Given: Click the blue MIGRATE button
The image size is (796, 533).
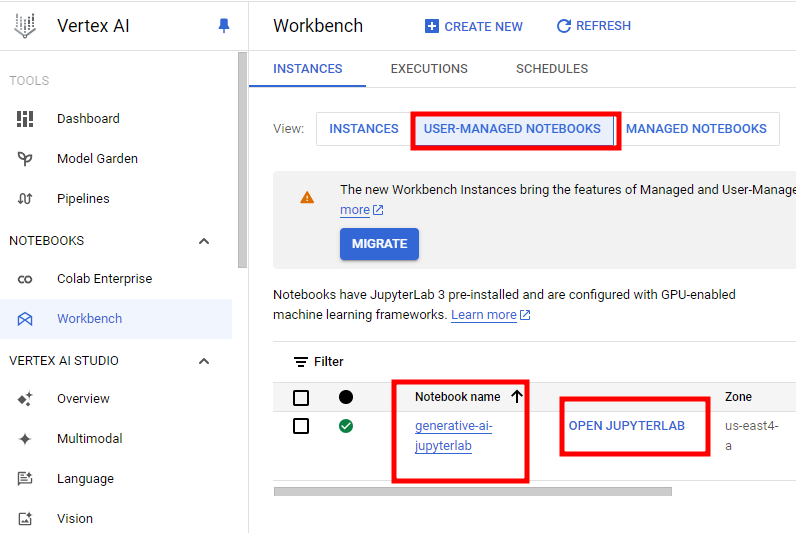Looking at the screenshot, I should 379,244.
